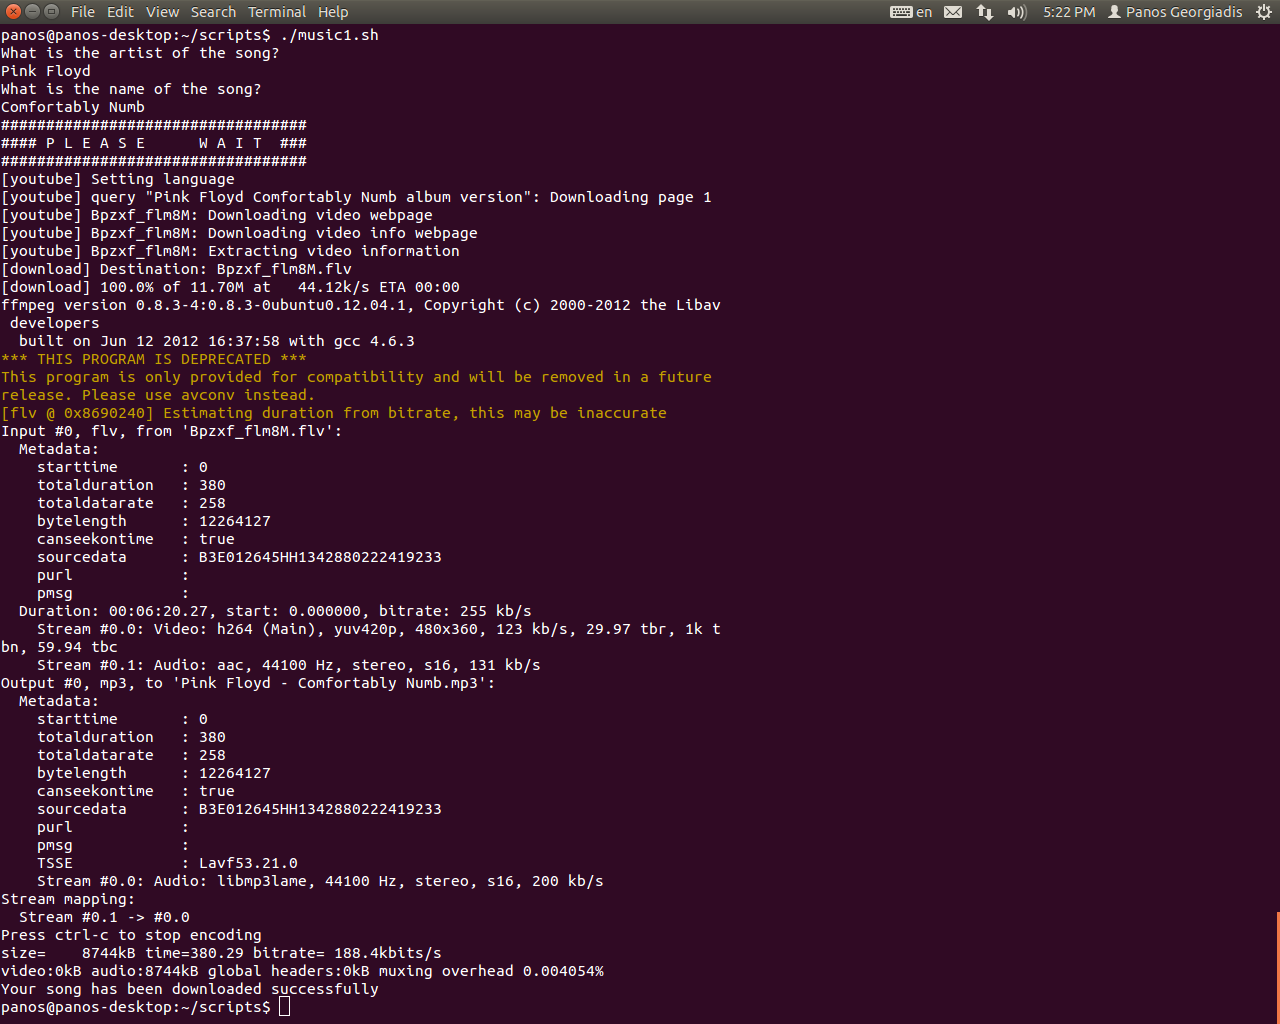The width and height of the screenshot is (1280, 1024).
Task: Click the 'What is the artist of the song?' line
Action: 140,53
